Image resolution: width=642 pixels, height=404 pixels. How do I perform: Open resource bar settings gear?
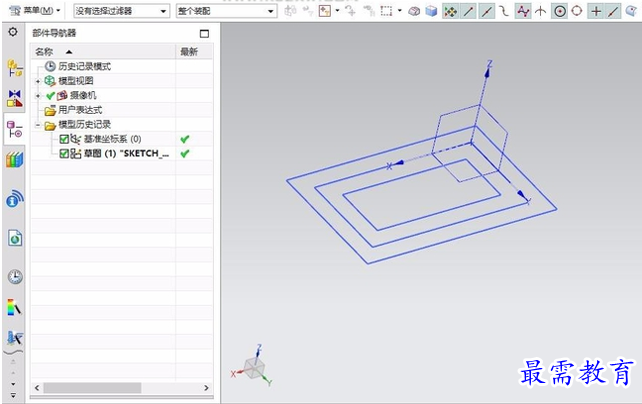coord(13,32)
